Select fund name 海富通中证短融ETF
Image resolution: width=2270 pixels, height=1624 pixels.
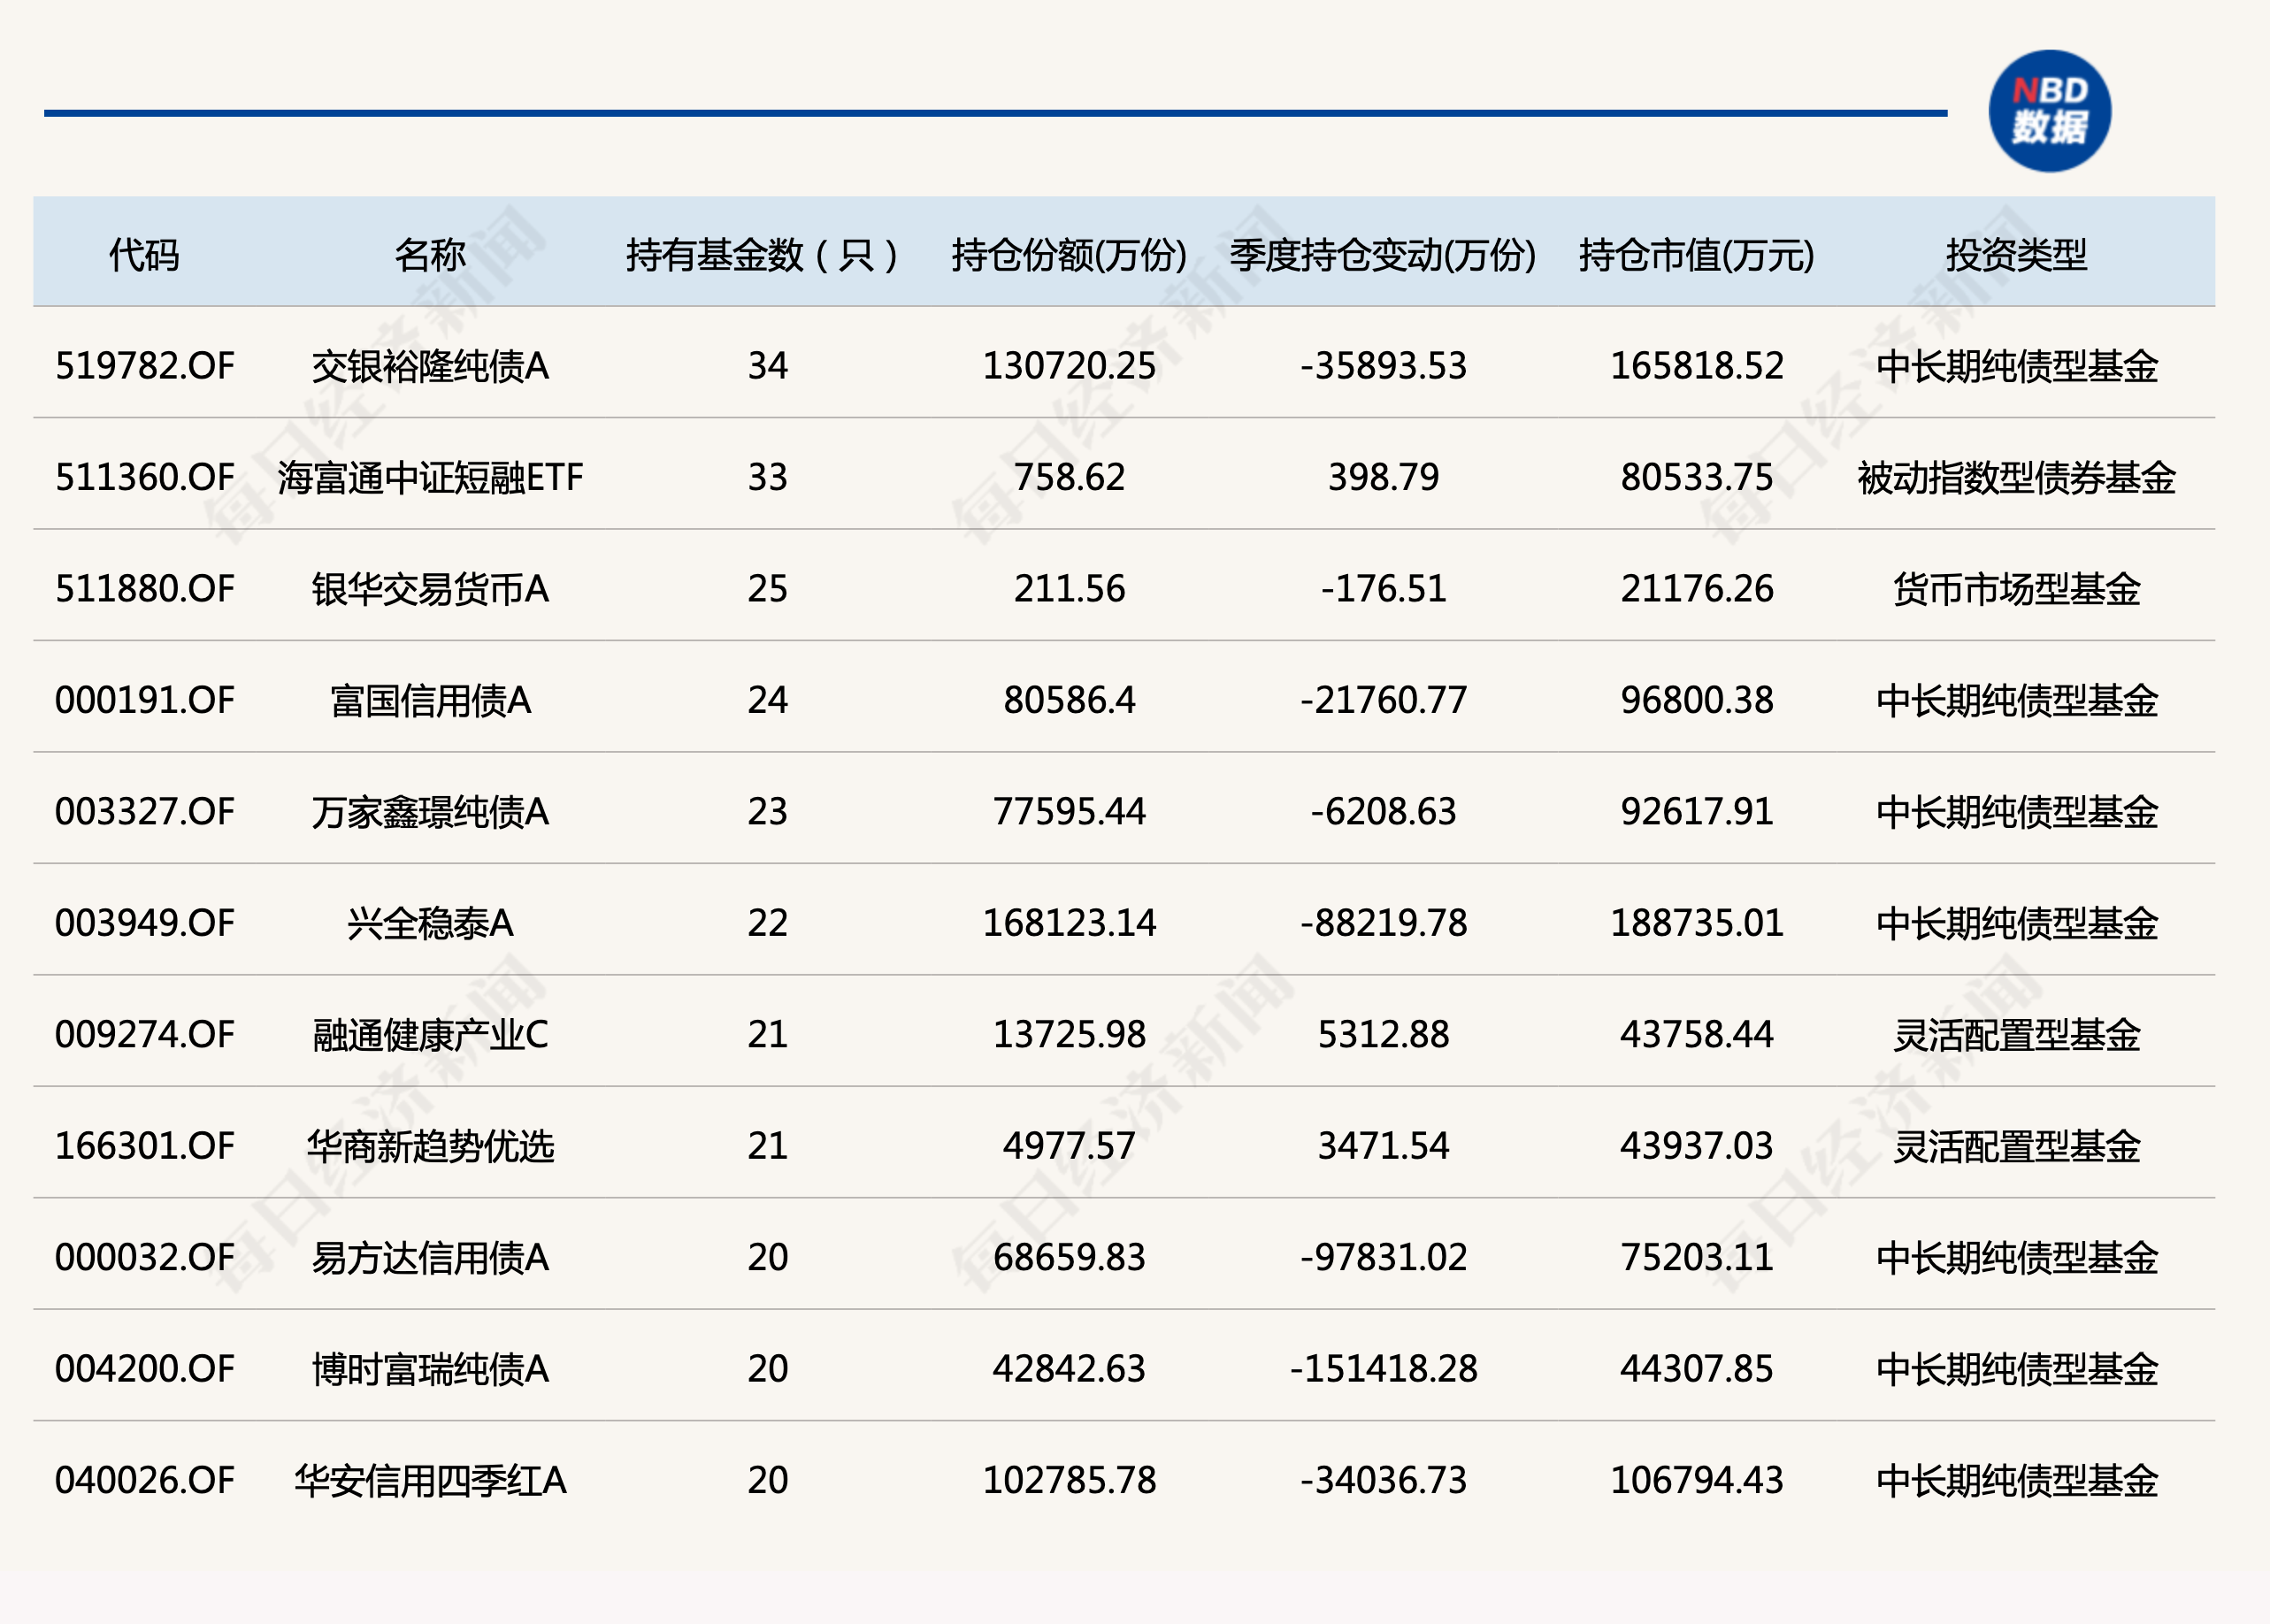[430, 477]
